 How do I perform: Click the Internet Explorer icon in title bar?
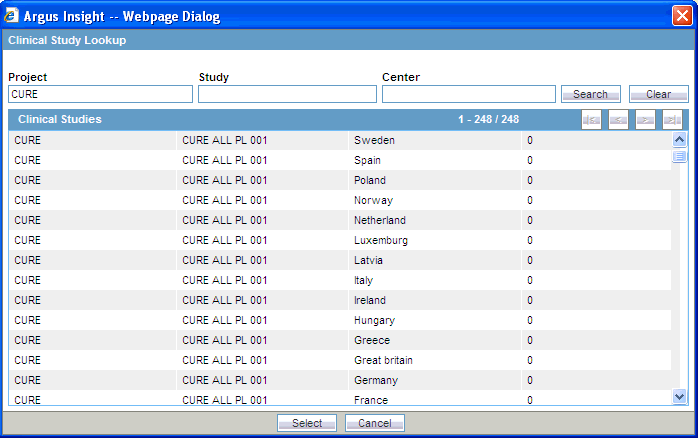(11, 16)
